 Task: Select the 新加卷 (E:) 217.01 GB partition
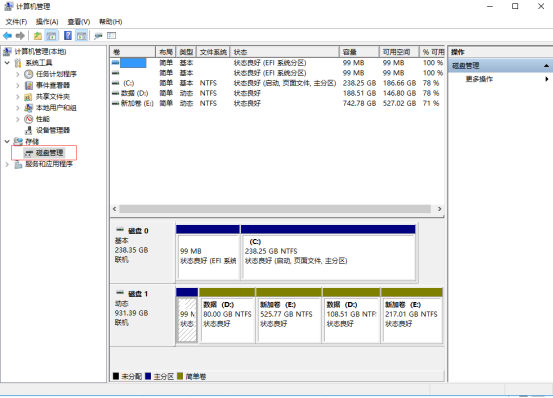412,316
